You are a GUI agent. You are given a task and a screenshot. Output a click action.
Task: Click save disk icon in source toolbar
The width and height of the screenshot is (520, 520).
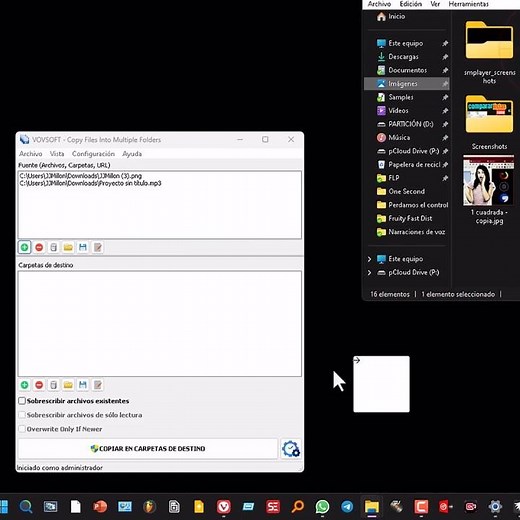pos(83,247)
